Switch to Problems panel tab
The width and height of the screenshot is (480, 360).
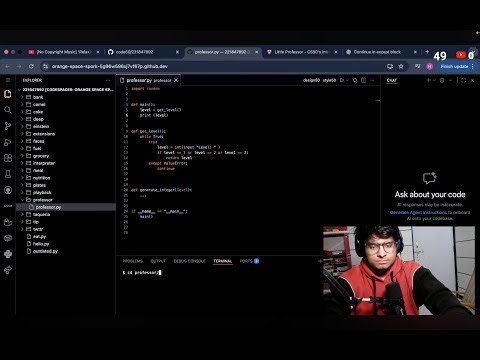point(133,261)
